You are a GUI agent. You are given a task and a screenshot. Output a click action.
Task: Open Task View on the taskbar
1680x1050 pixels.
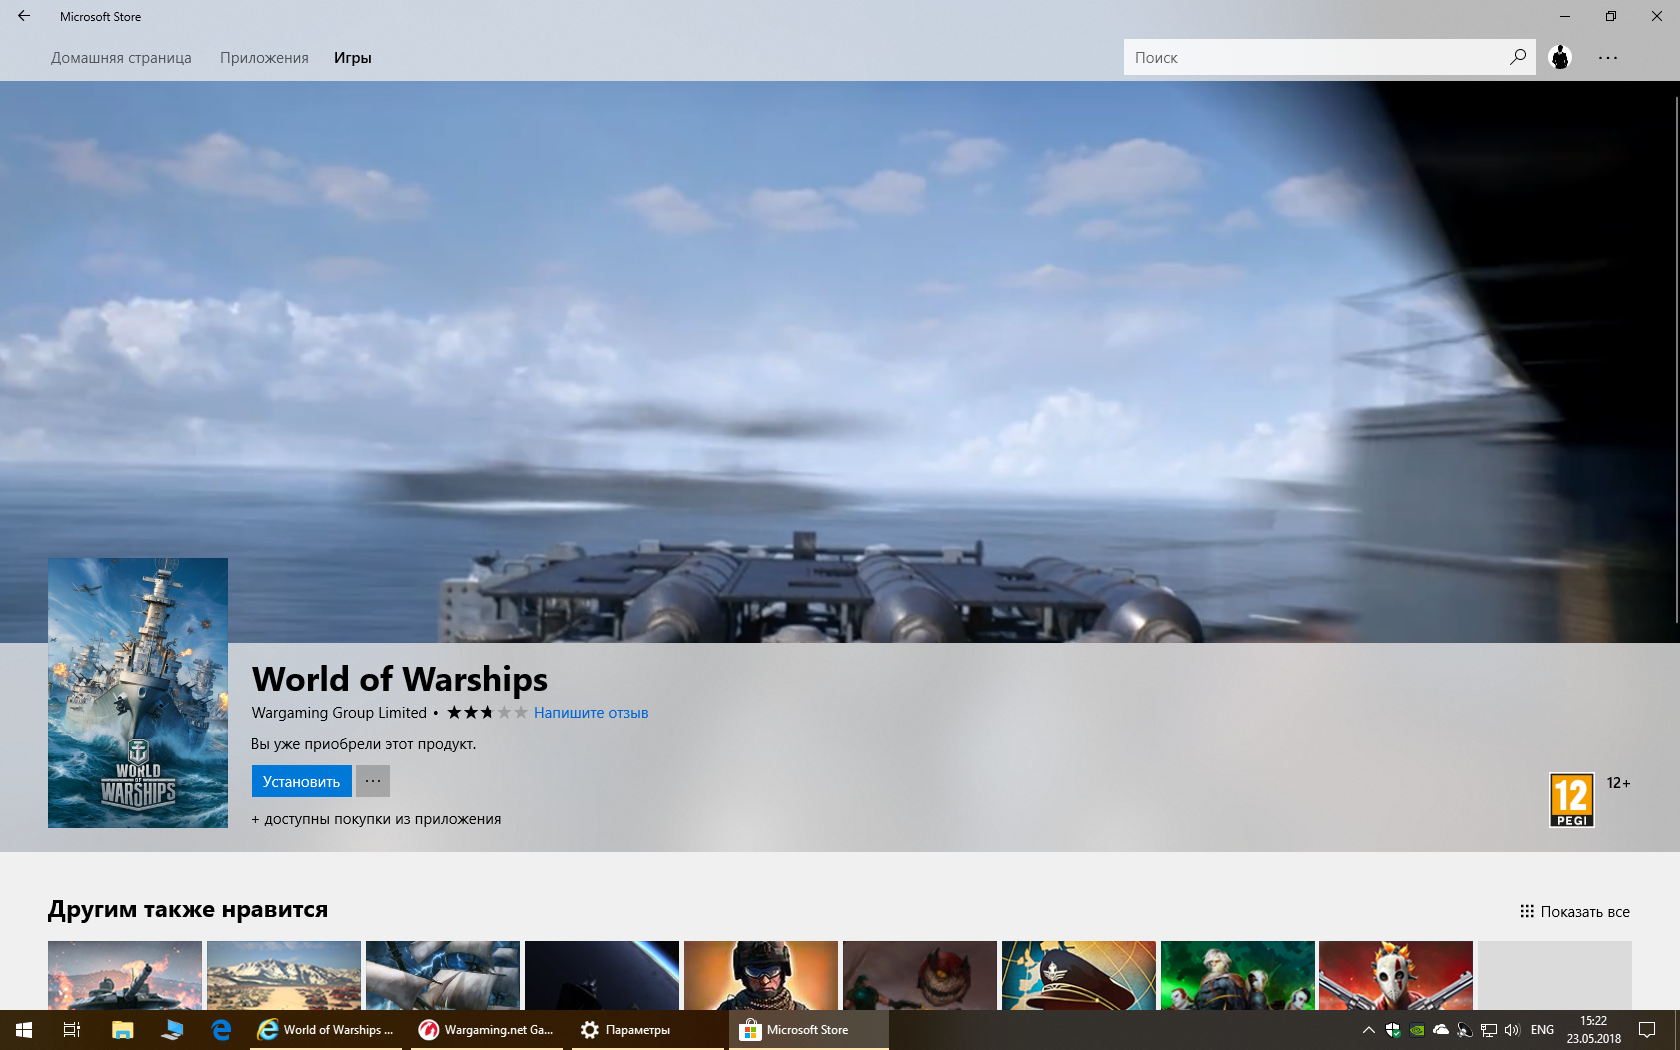click(72, 1030)
